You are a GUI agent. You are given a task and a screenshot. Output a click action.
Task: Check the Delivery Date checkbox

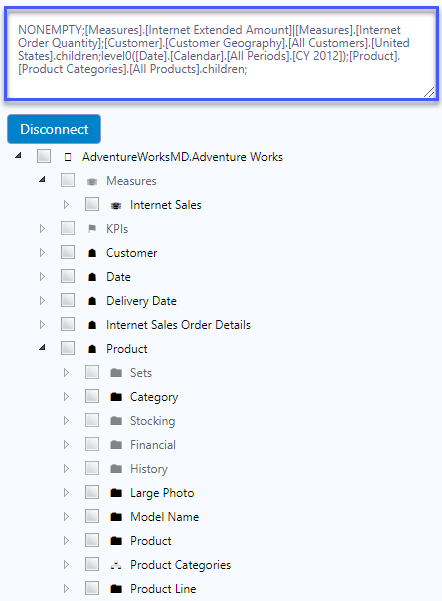(x=68, y=300)
